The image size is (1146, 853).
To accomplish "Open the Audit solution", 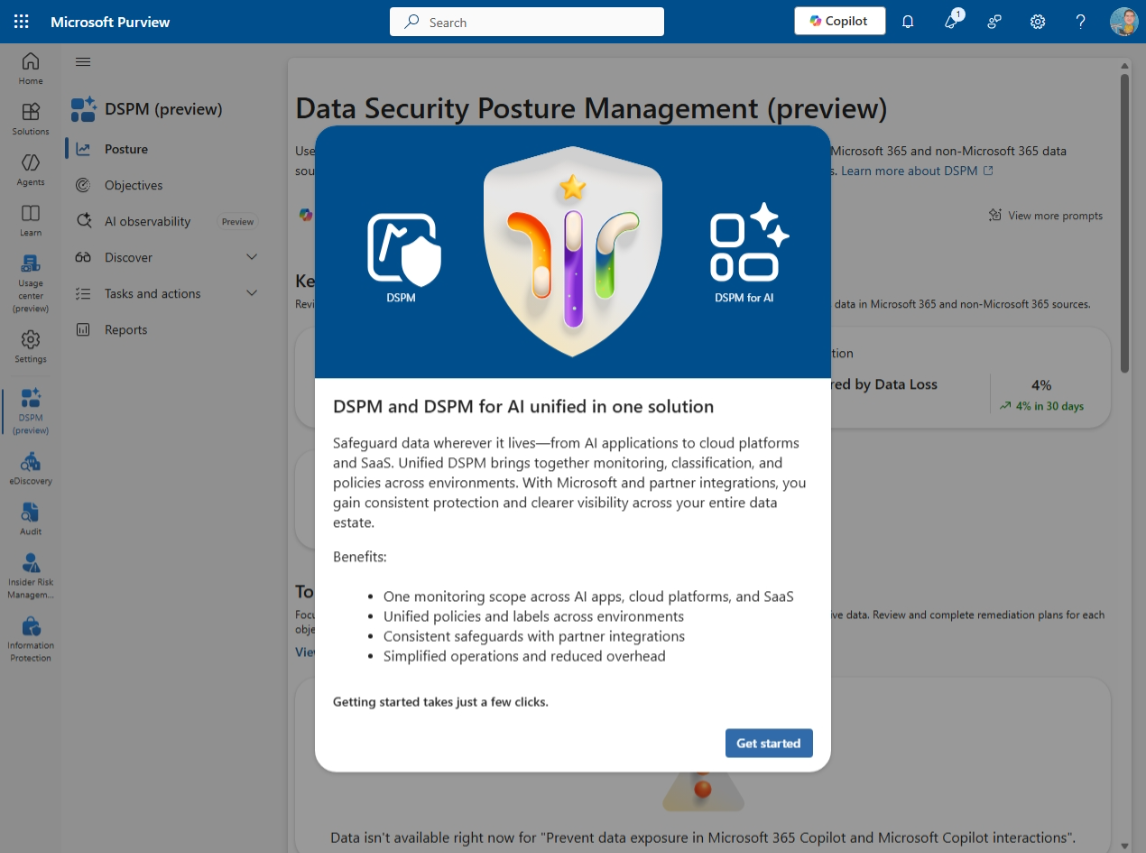I will (x=30, y=518).
